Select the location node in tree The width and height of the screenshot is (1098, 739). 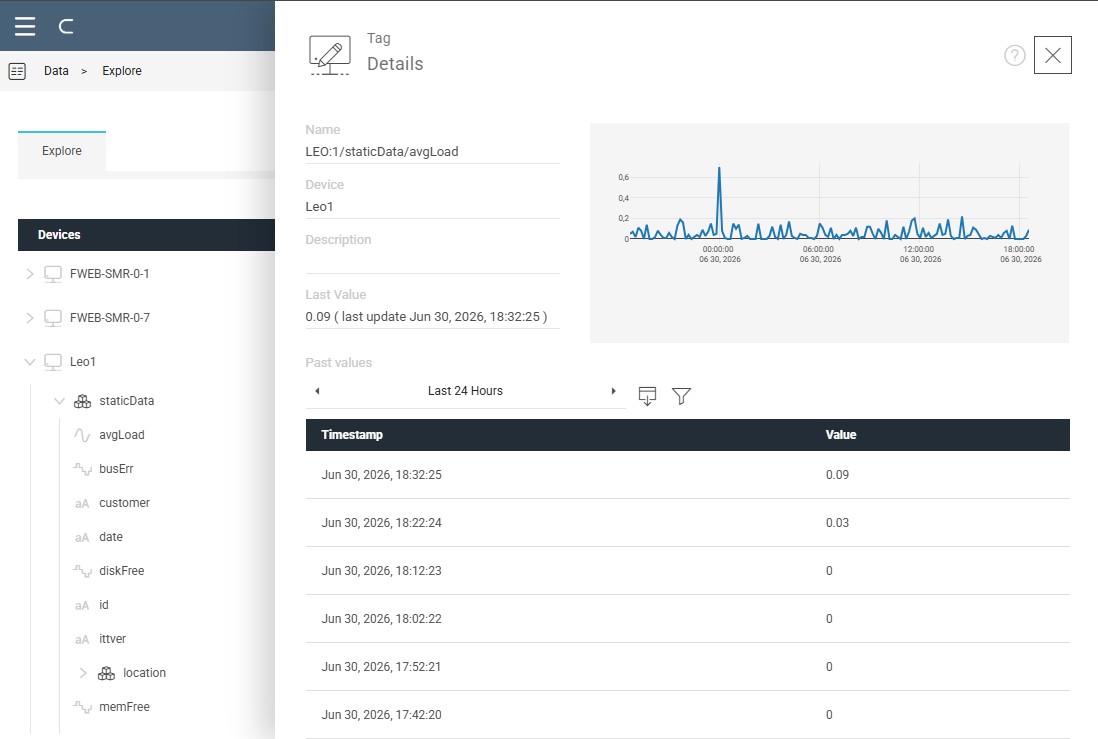click(x=144, y=673)
